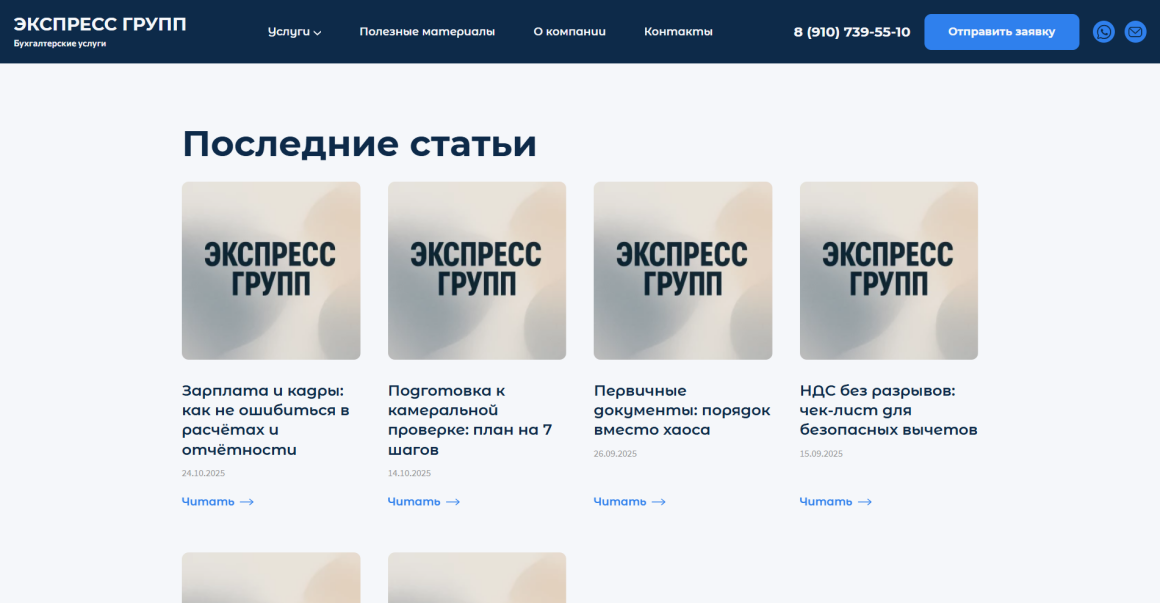Open the Контакты menu item
Screen dimensions: 1160x603
pyautogui.click(x=678, y=32)
